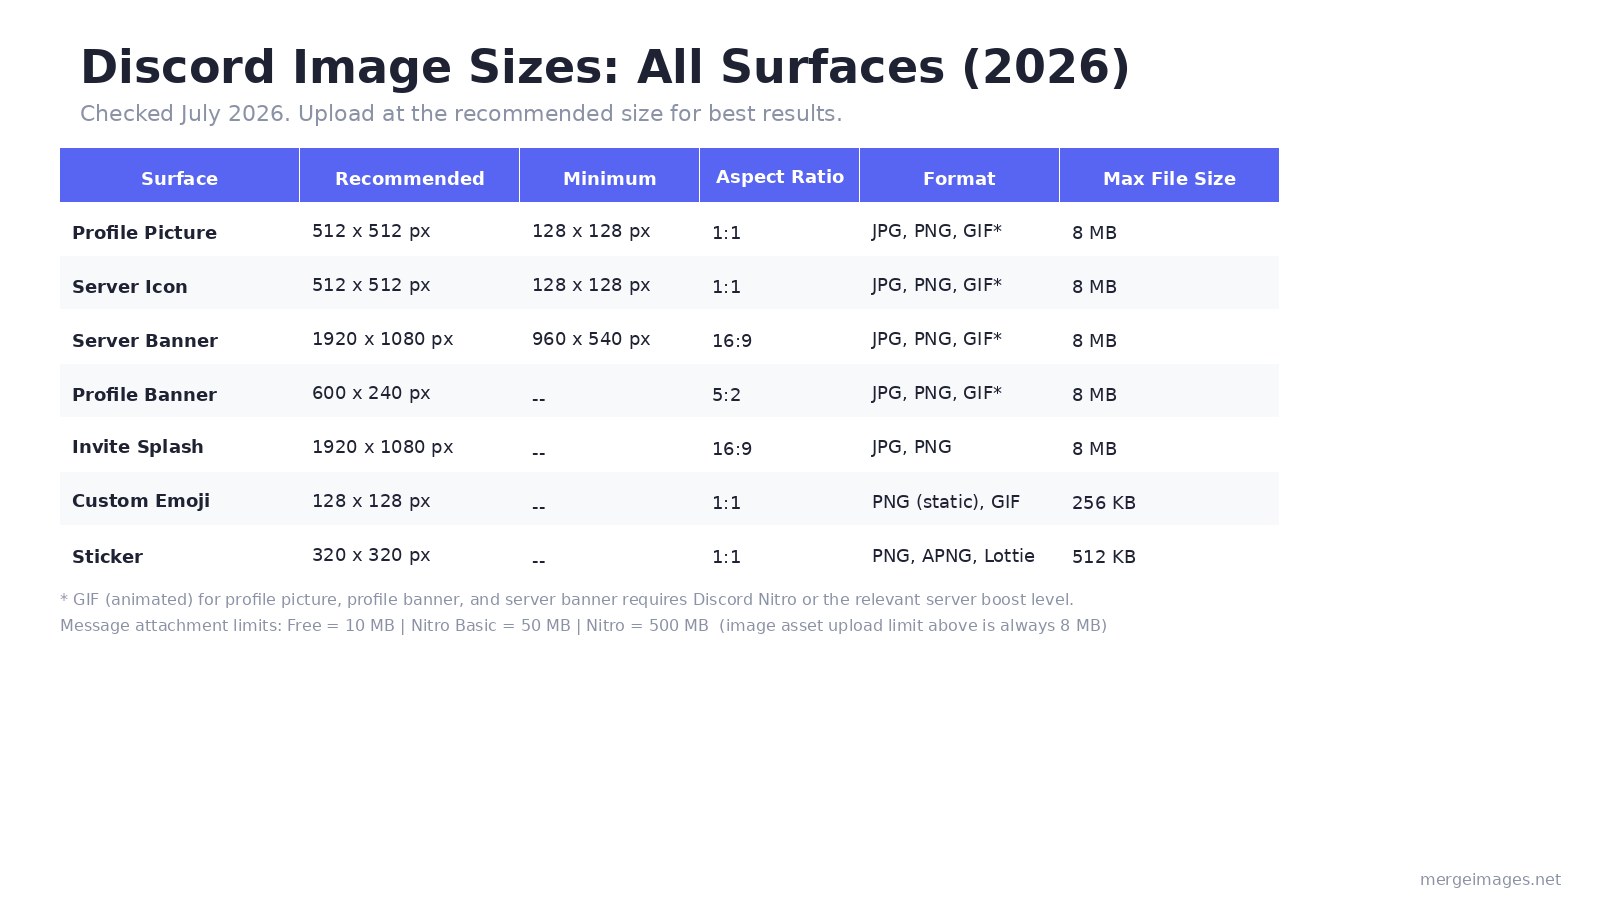This screenshot has height=900, width=1600.
Task: Click Profile Banner format JPG, PNG, GIF*
Action: point(936,393)
